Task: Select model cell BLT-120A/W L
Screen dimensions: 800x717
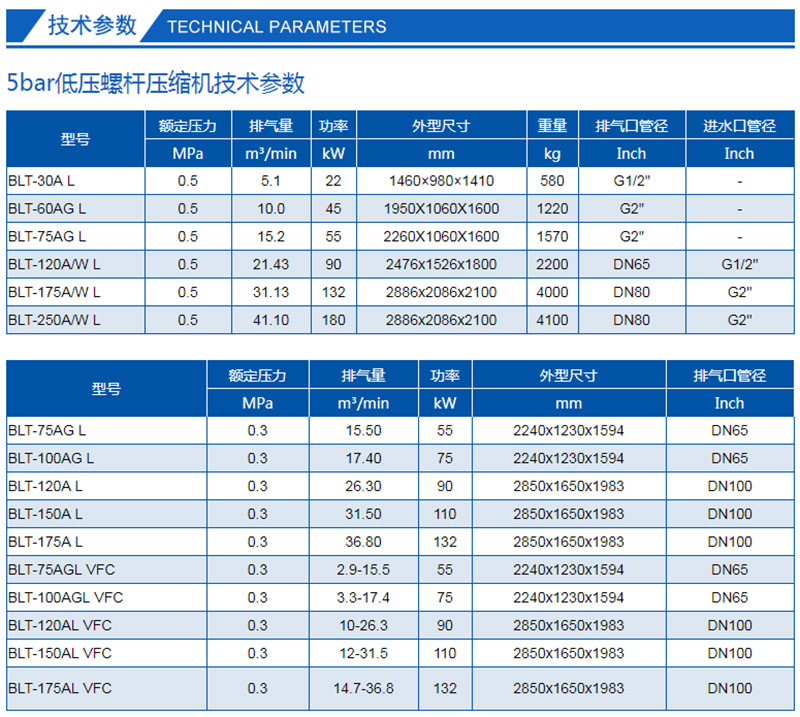Action: point(76,264)
